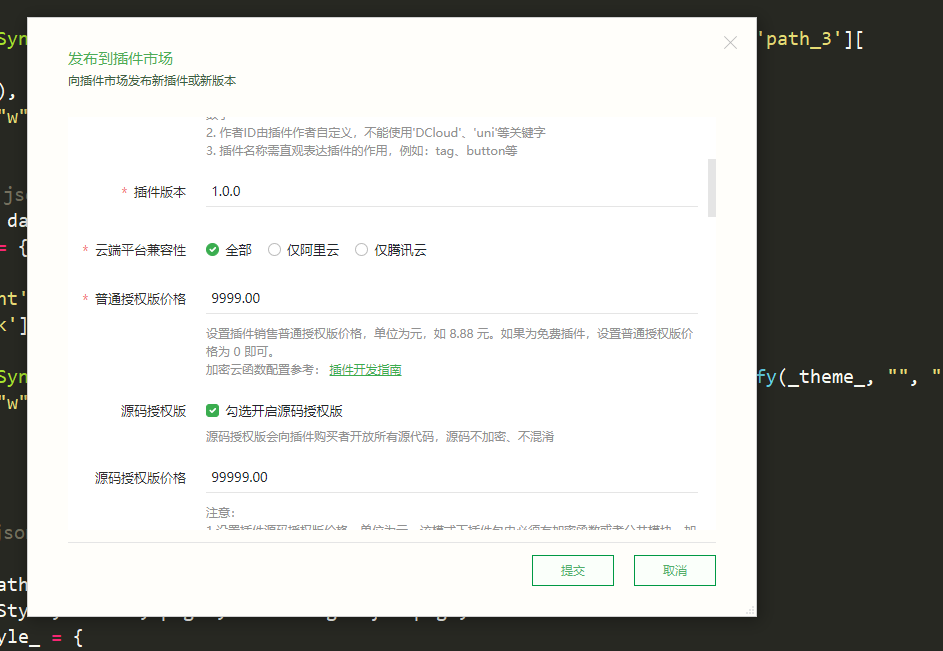943x651 pixels.
Task: Click the 插件名称需直观表达插件的作用 note line
Action: pyautogui.click(x=361, y=151)
